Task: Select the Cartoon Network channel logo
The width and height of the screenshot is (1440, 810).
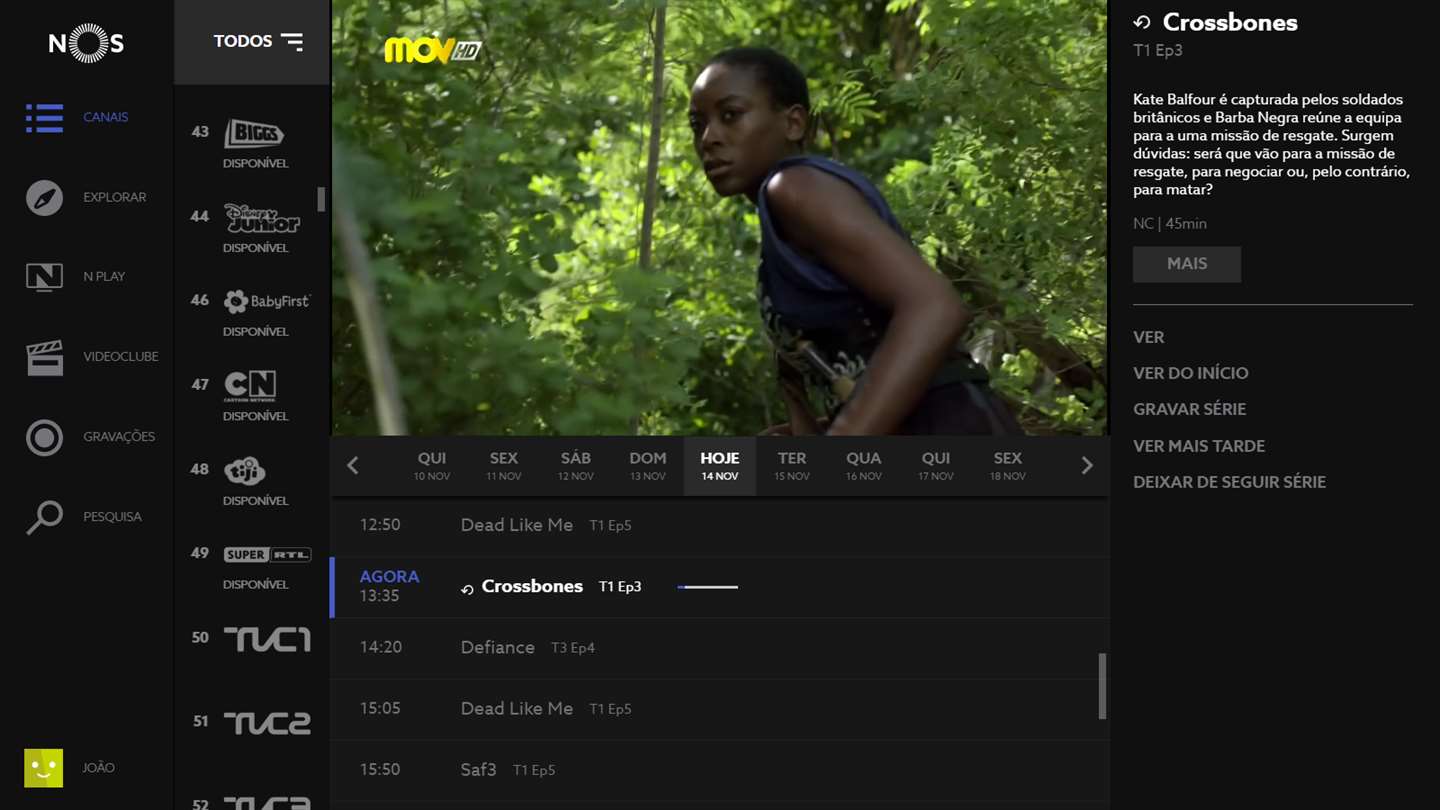Action: coord(250,386)
